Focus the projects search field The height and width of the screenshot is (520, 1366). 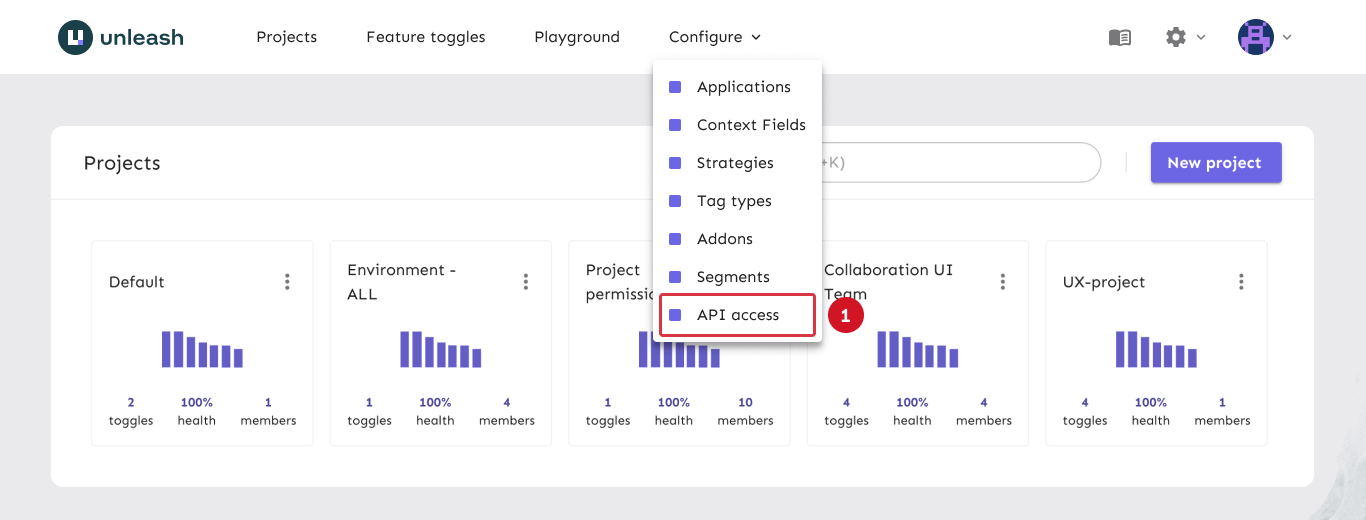click(960, 163)
